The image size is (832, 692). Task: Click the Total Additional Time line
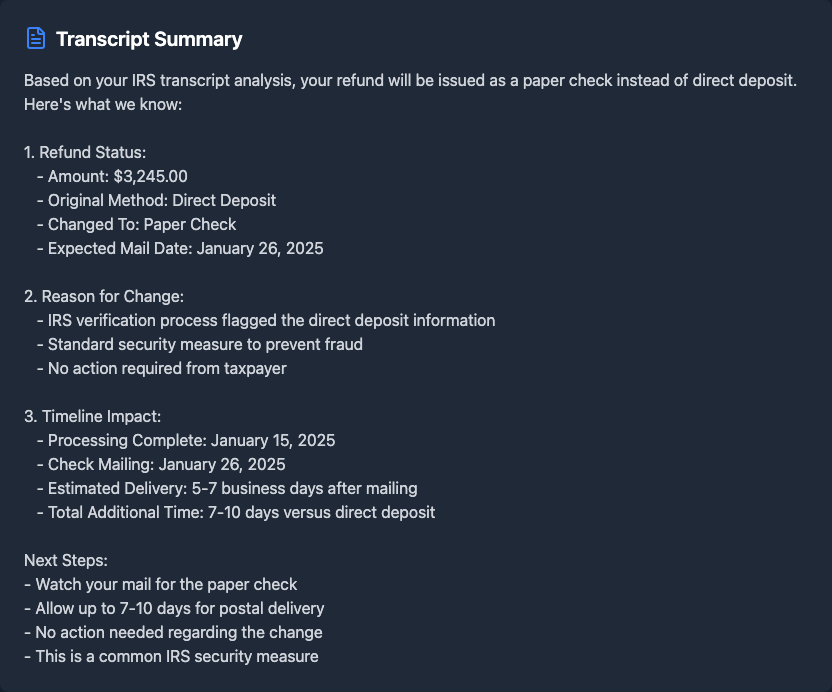pos(241,512)
